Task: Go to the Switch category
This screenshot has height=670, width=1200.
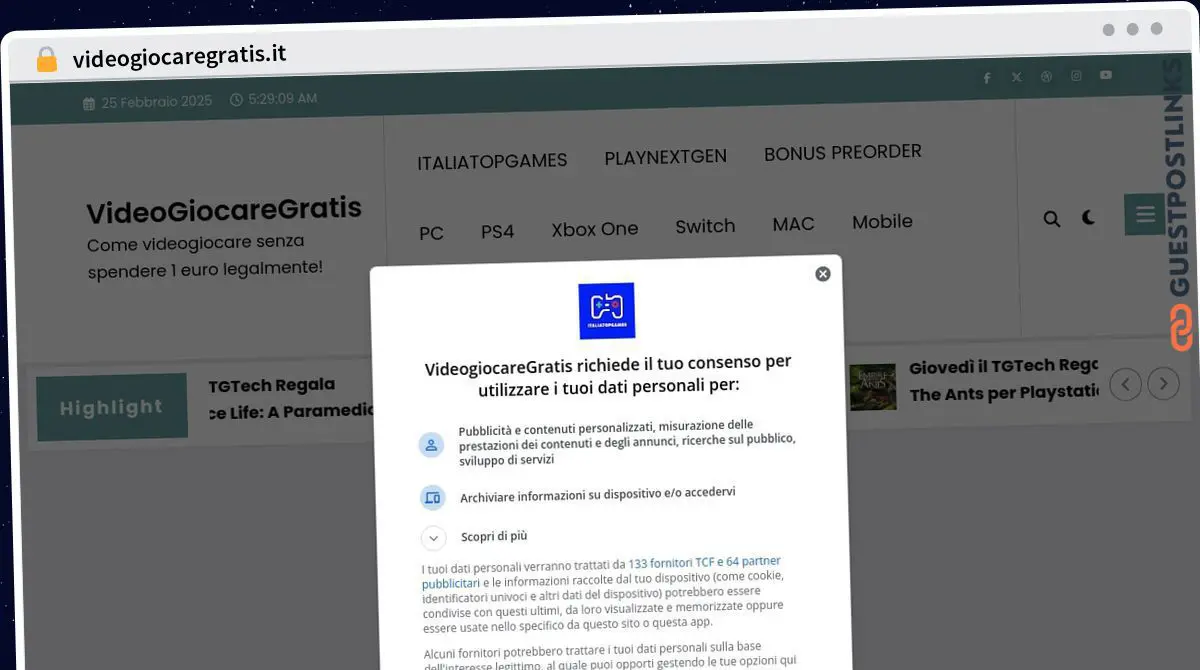Action: tap(705, 226)
